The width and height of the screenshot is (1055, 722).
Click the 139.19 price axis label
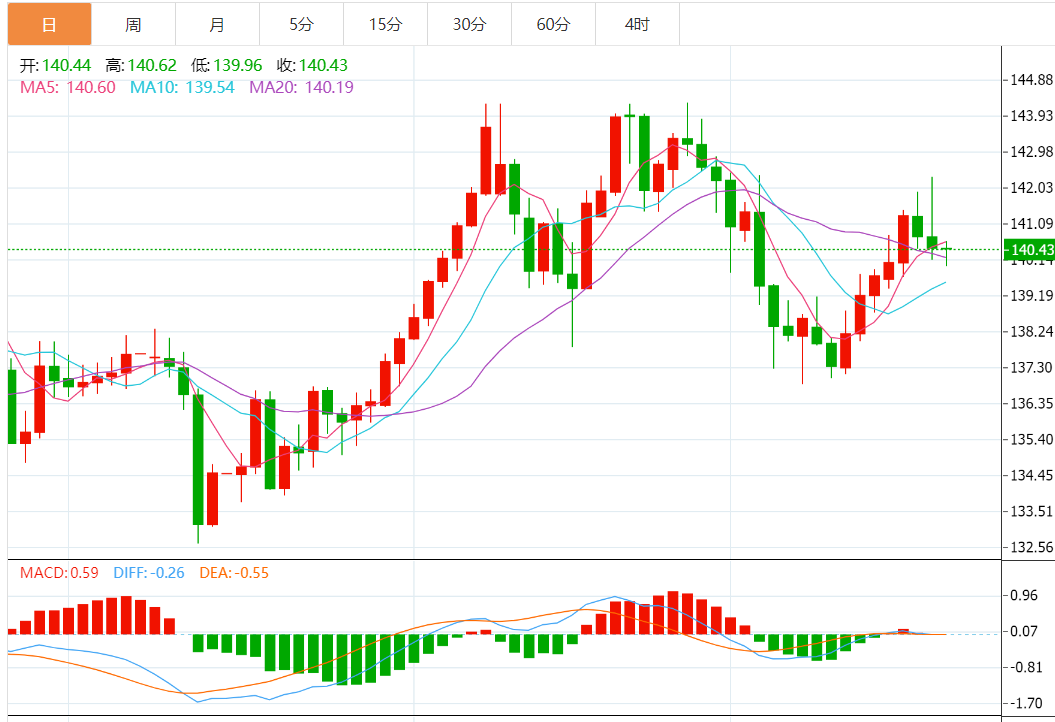click(x=1031, y=295)
